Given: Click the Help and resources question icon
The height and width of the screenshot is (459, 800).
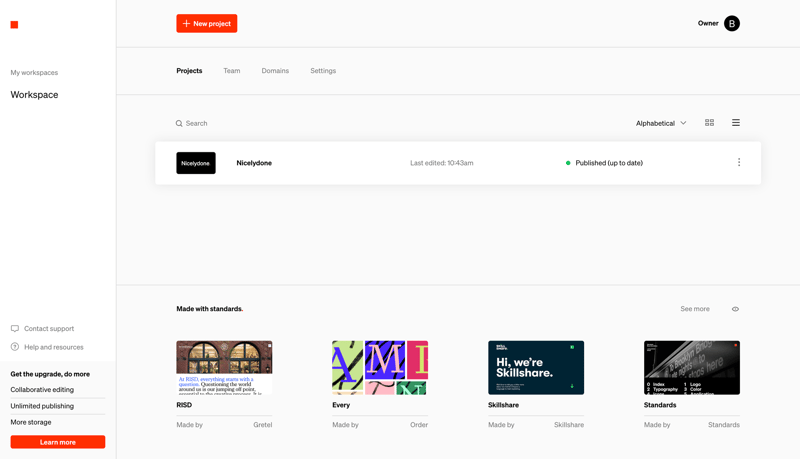Looking at the screenshot, I should coord(15,347).
